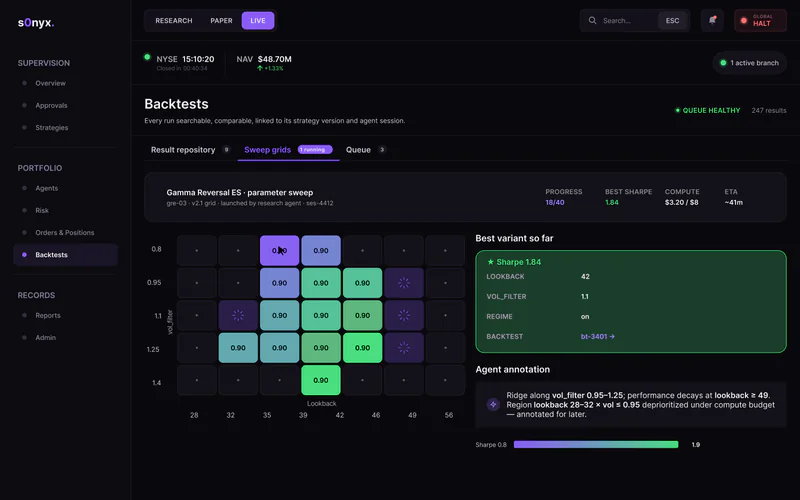This screenshot has height=500, width=800.
Task: Click the search magnifier icon
Action: coord(592,21)
